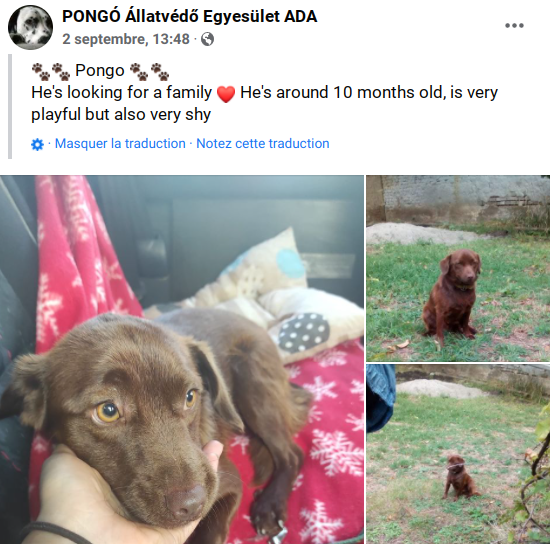Click Notez cette traduction link
Screen dimensions: 550x544
click(263, 143)
